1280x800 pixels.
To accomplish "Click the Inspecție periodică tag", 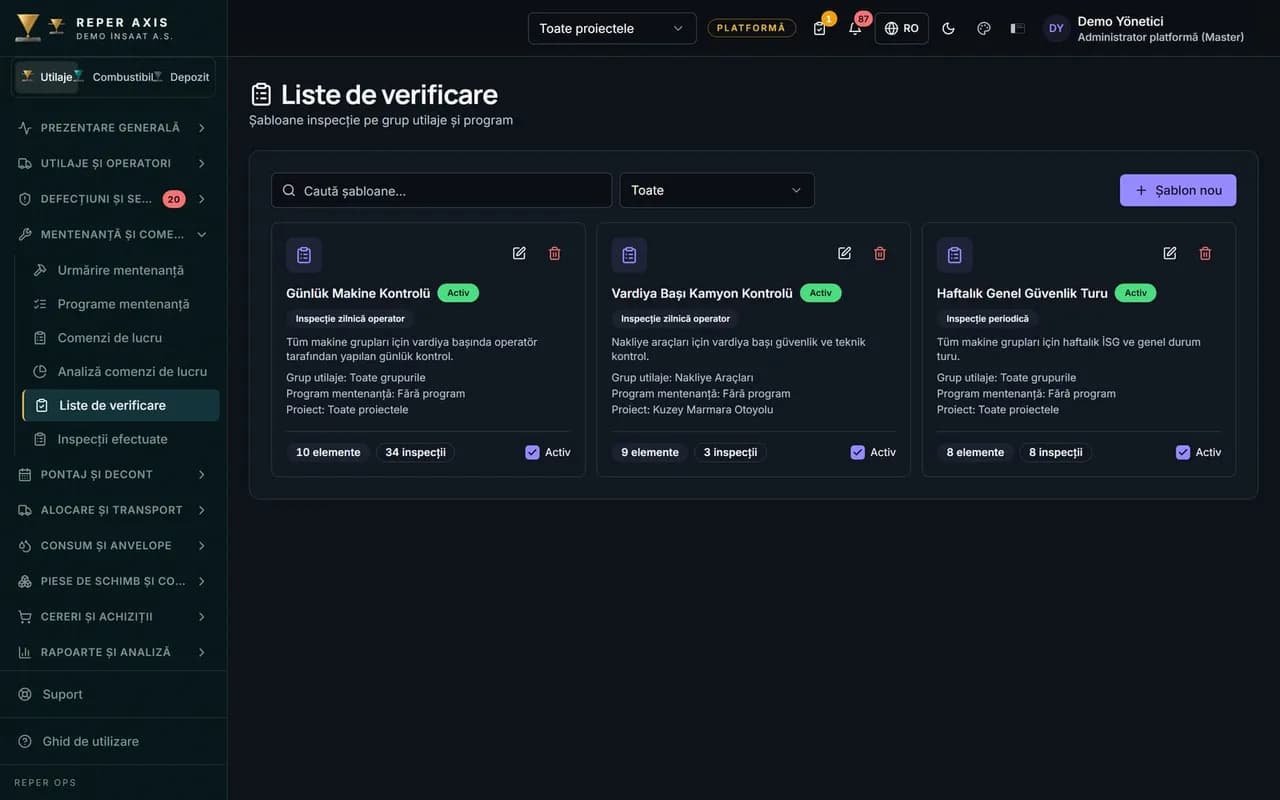I will [x=987, y=318].
